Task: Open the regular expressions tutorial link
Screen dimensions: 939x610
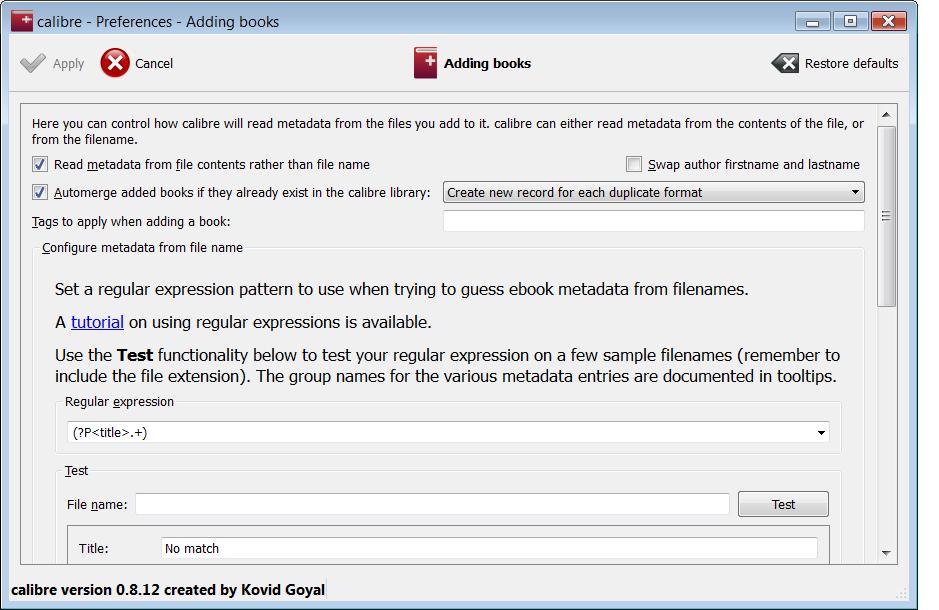Action: [x=97, y=322]
